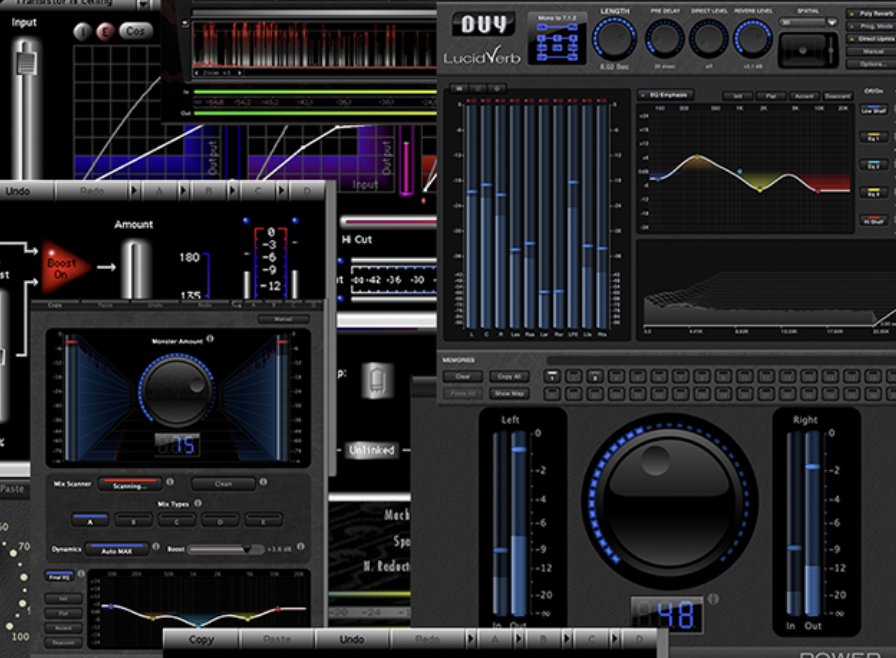This screenshot has height=658, width=896.
Task: Click the info icon next to Auto MAX
Action: click(x=156, y=546)
